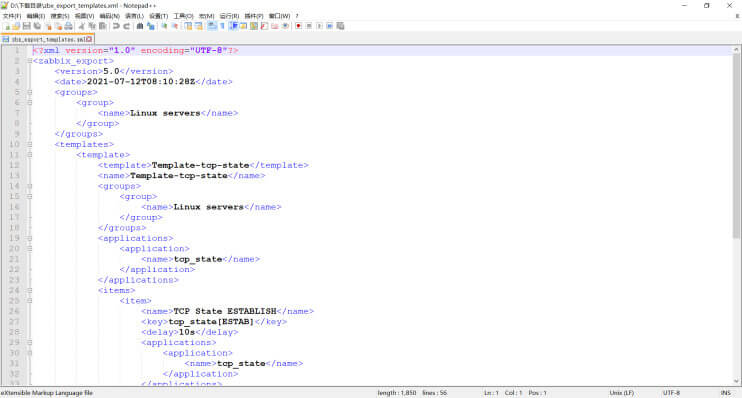Collapse the templates node on line 10
Viewport: 742px width, 398px height.
(29, 144)
